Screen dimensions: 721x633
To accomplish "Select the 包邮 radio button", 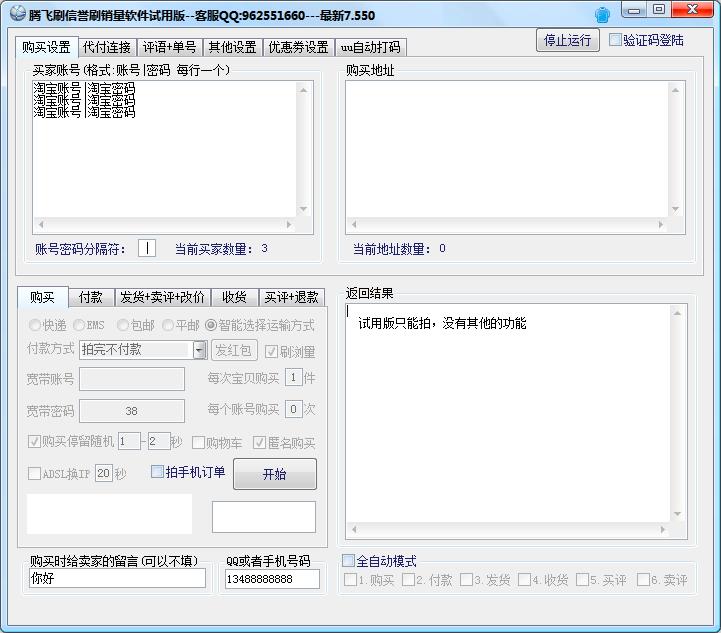I will (x=122, y=325).
